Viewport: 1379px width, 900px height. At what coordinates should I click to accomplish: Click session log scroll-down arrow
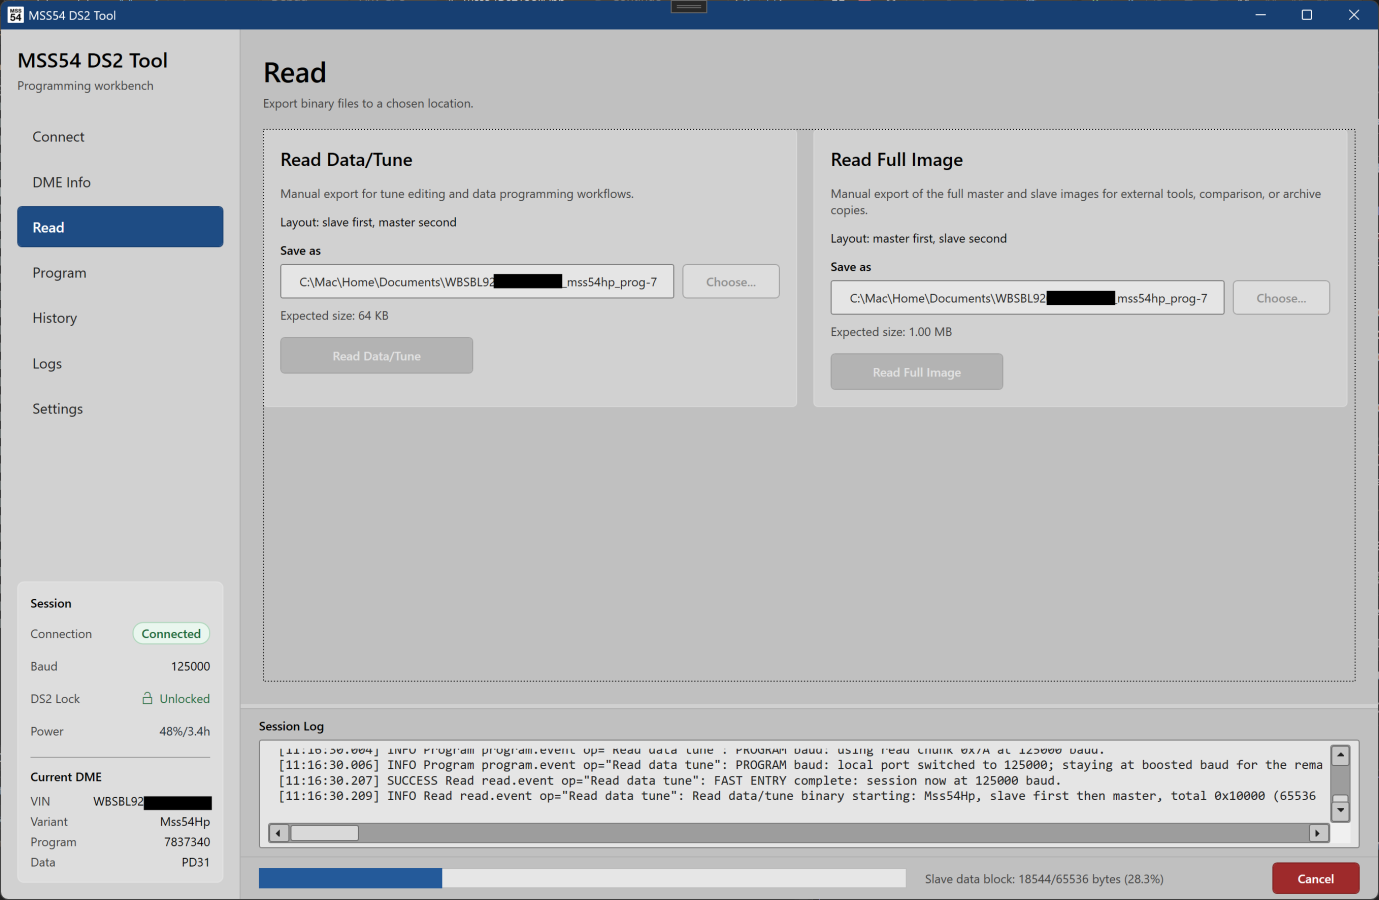1340,812
